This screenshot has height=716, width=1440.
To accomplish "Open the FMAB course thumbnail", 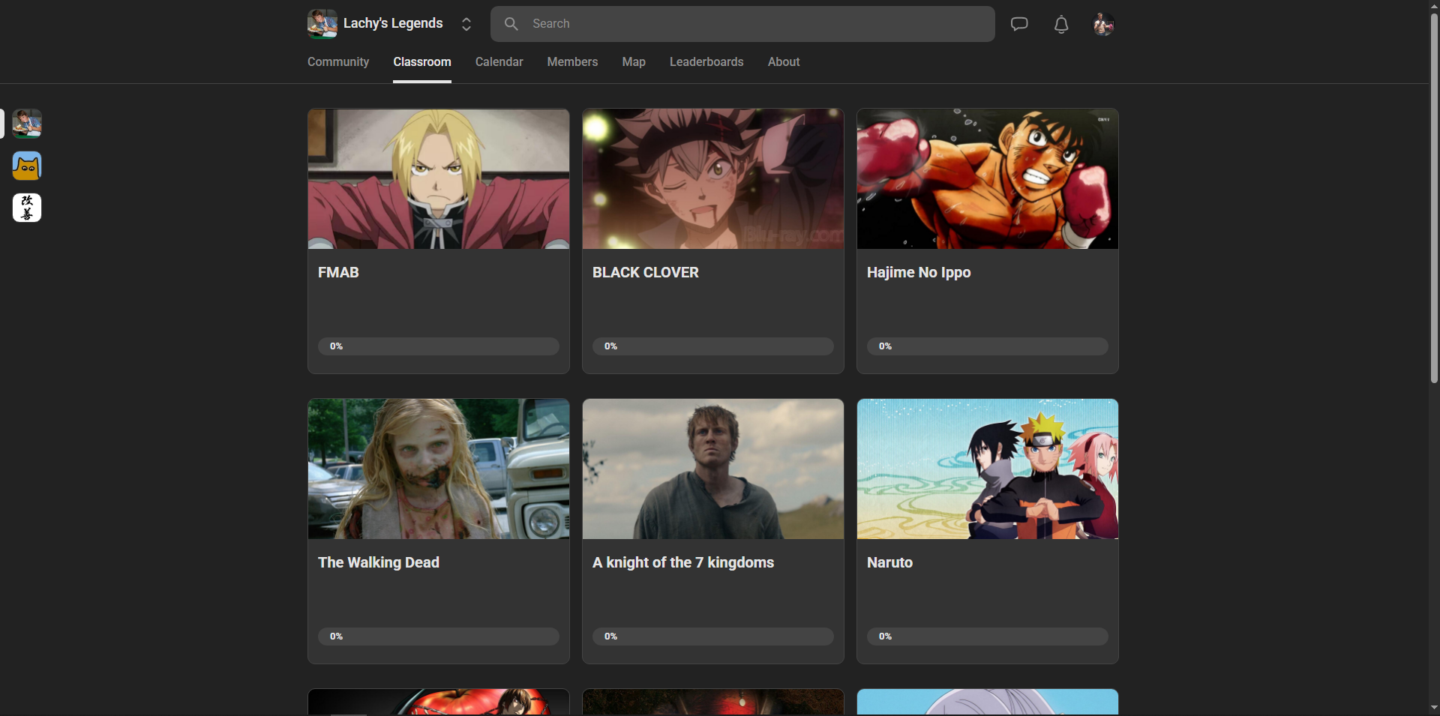I will point(438,179).
